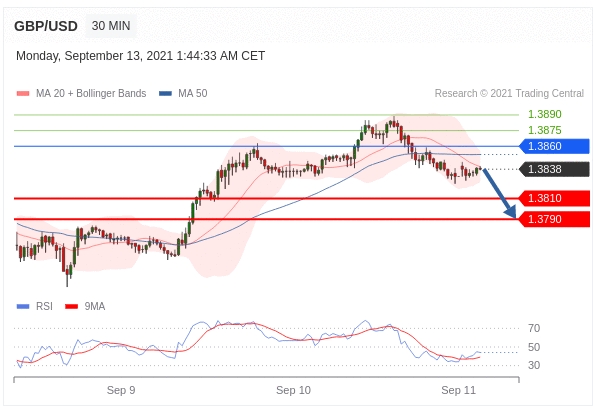Click the Sep 11 date axis label
This screenshot has width=593, height=409.
459,390
